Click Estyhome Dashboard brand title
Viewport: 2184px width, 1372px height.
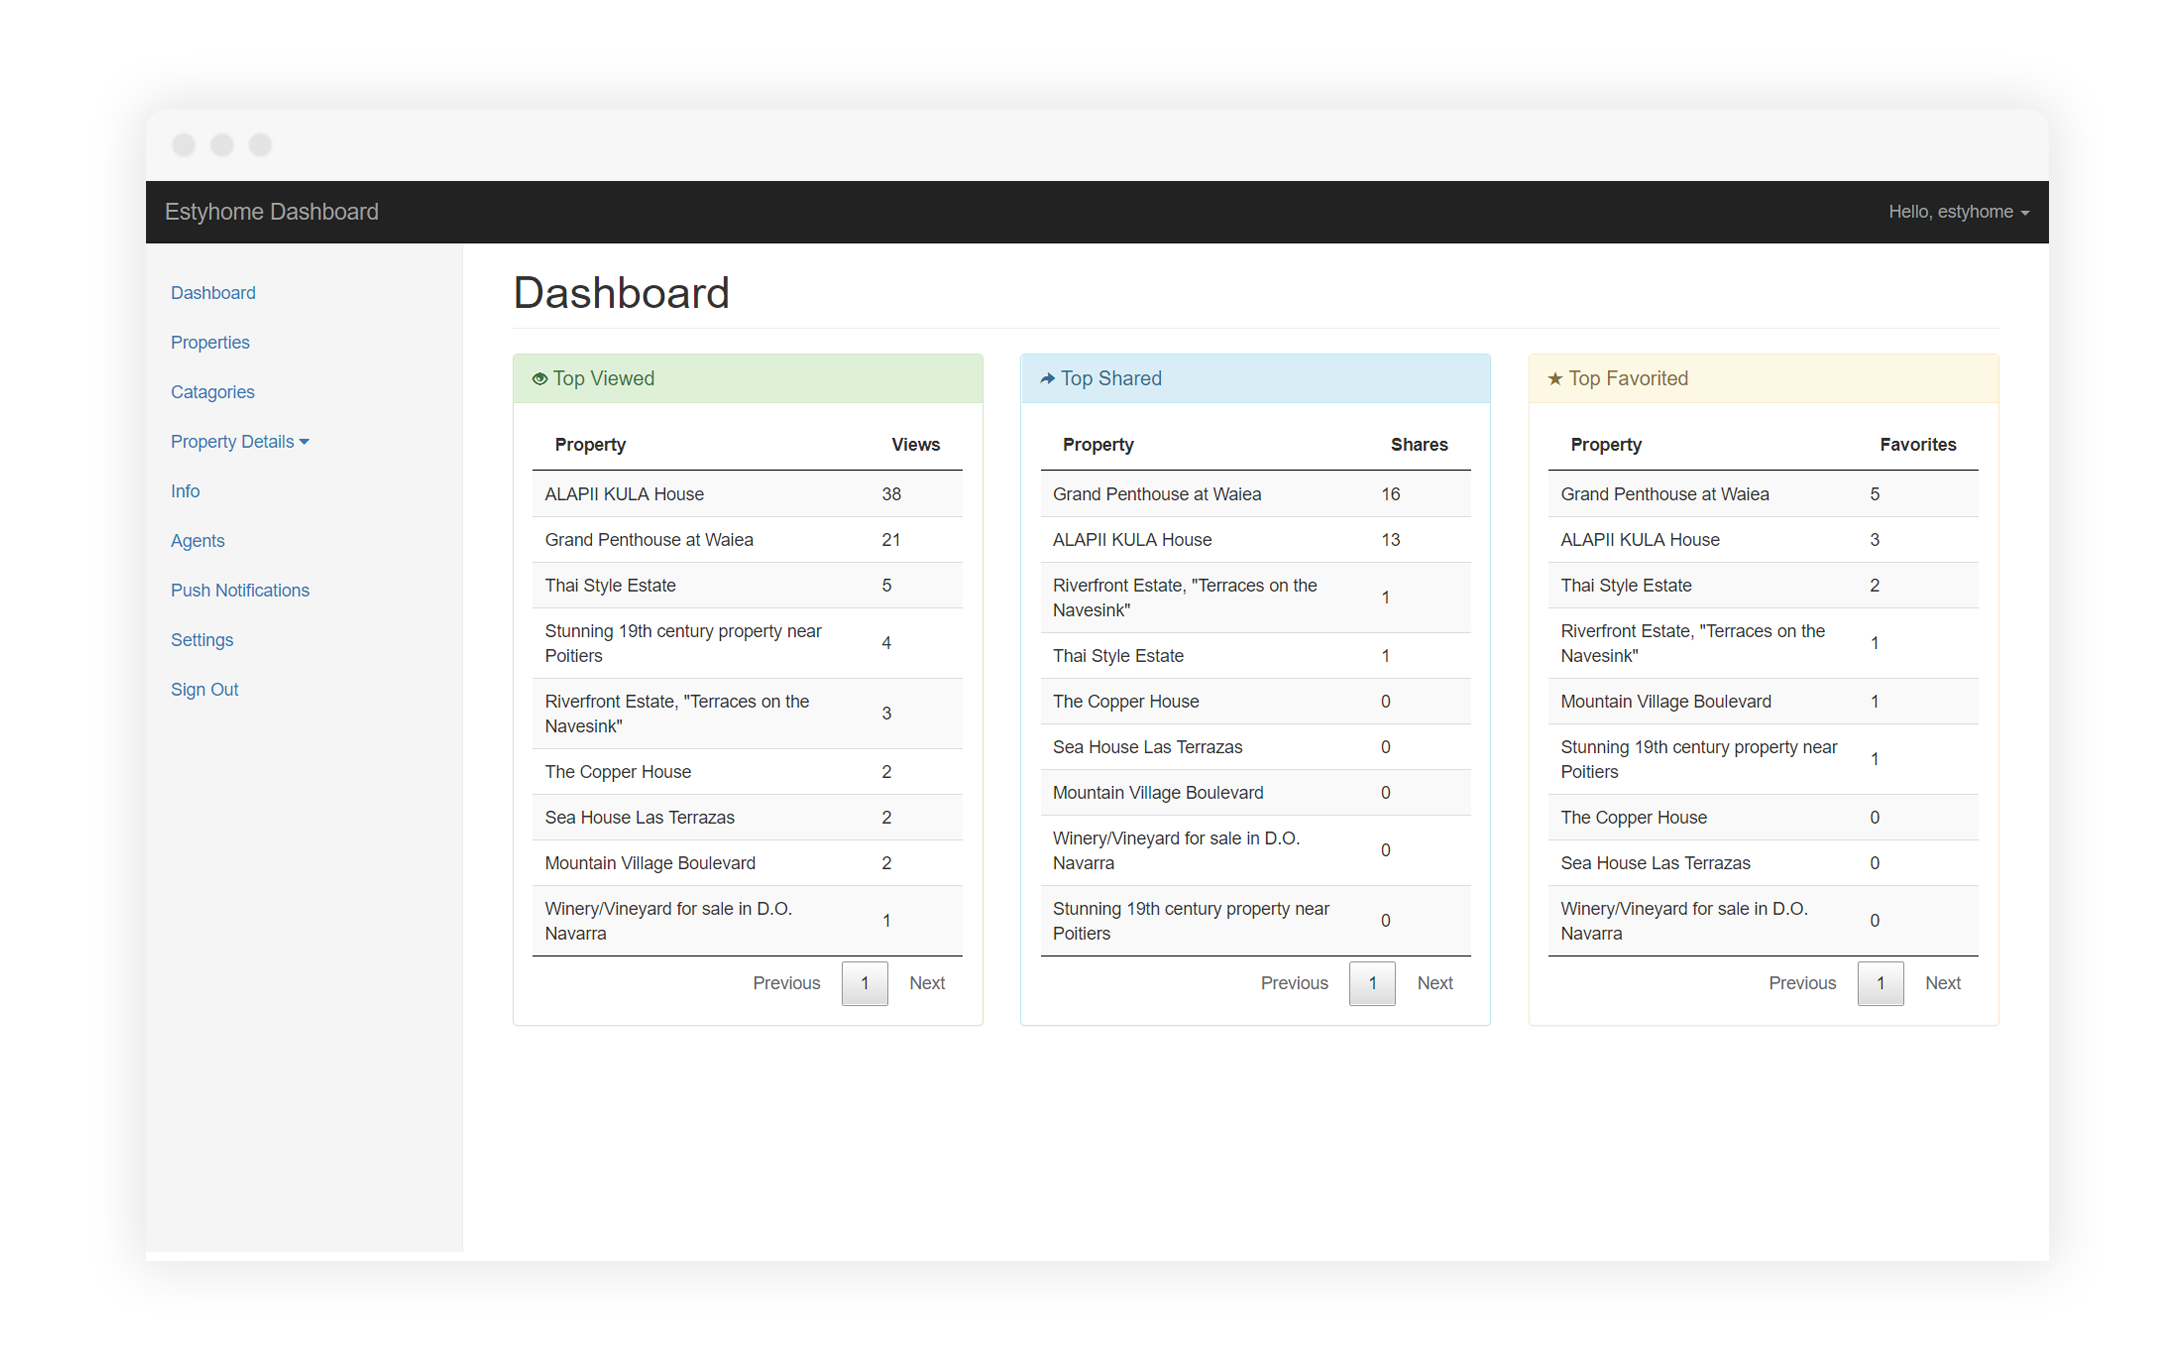[272, 212]
